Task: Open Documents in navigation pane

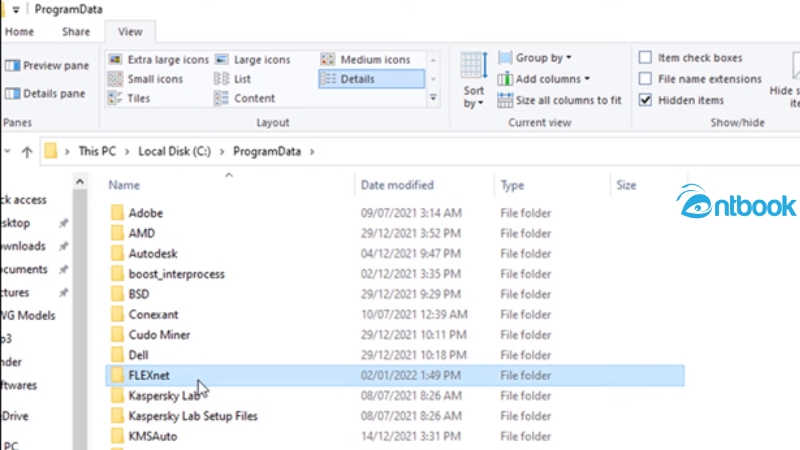Action: coord(24,269)
